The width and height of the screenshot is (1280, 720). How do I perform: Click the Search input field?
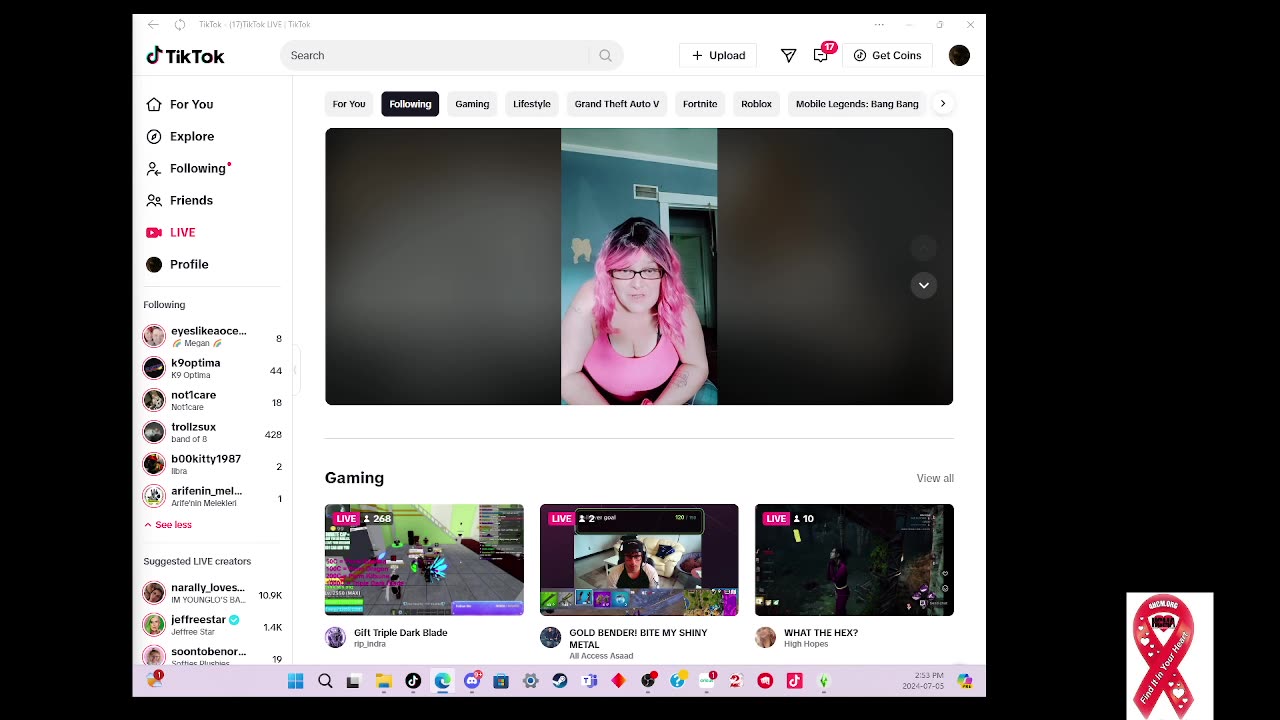click(437, 56)
